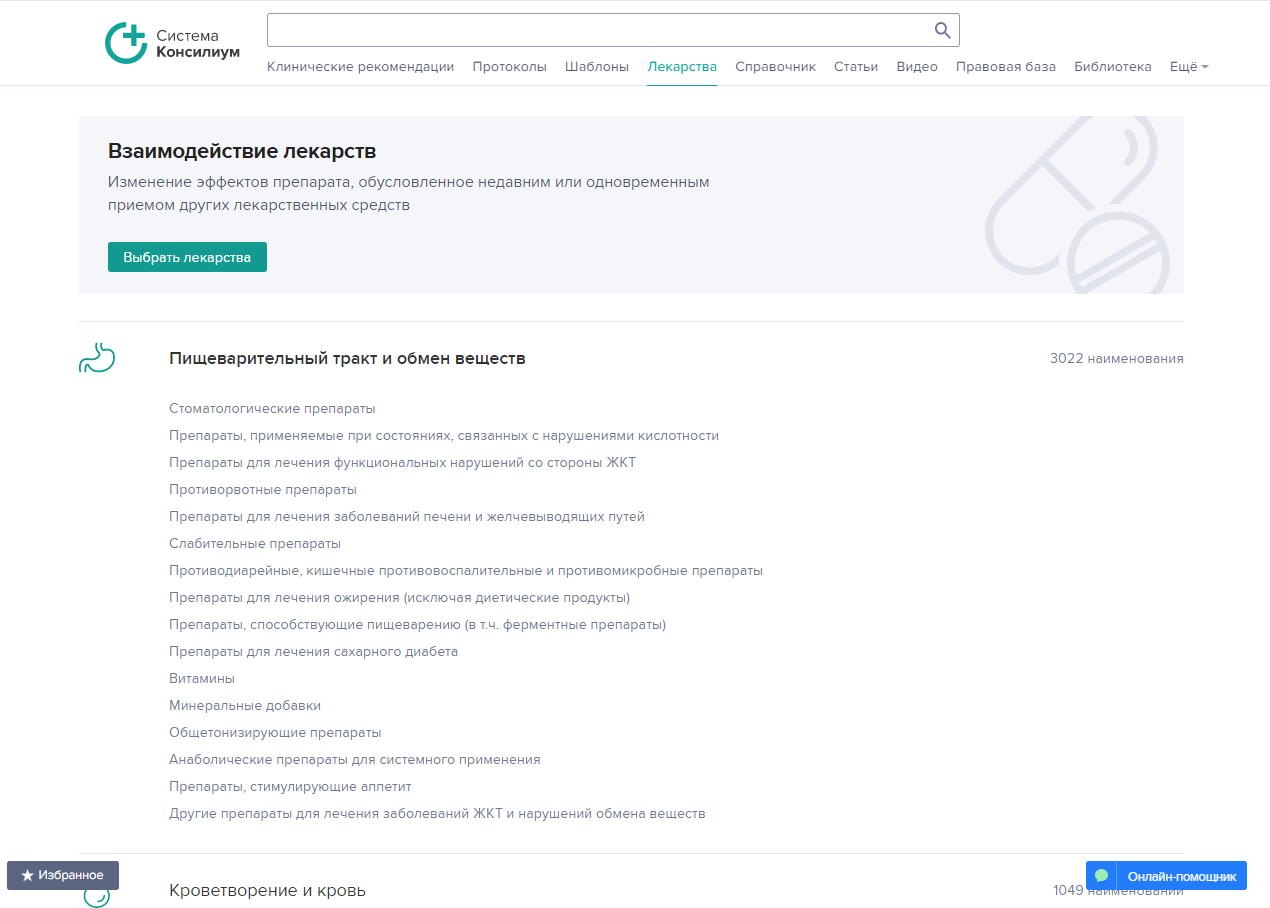
Task: Click the Система Консилиум logo
Action: pos(172,43)
